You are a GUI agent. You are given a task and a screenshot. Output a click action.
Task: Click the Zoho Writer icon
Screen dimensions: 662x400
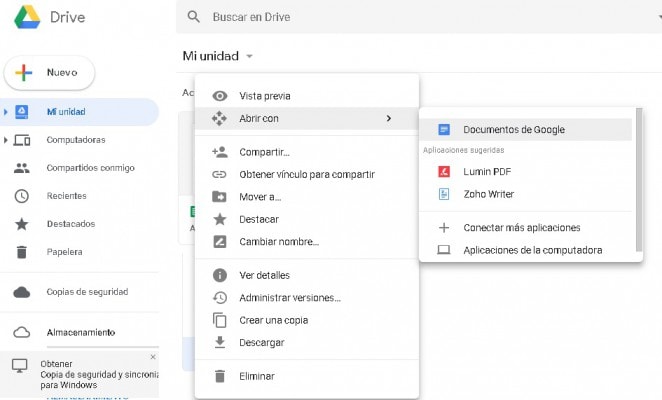pos(444,194)
